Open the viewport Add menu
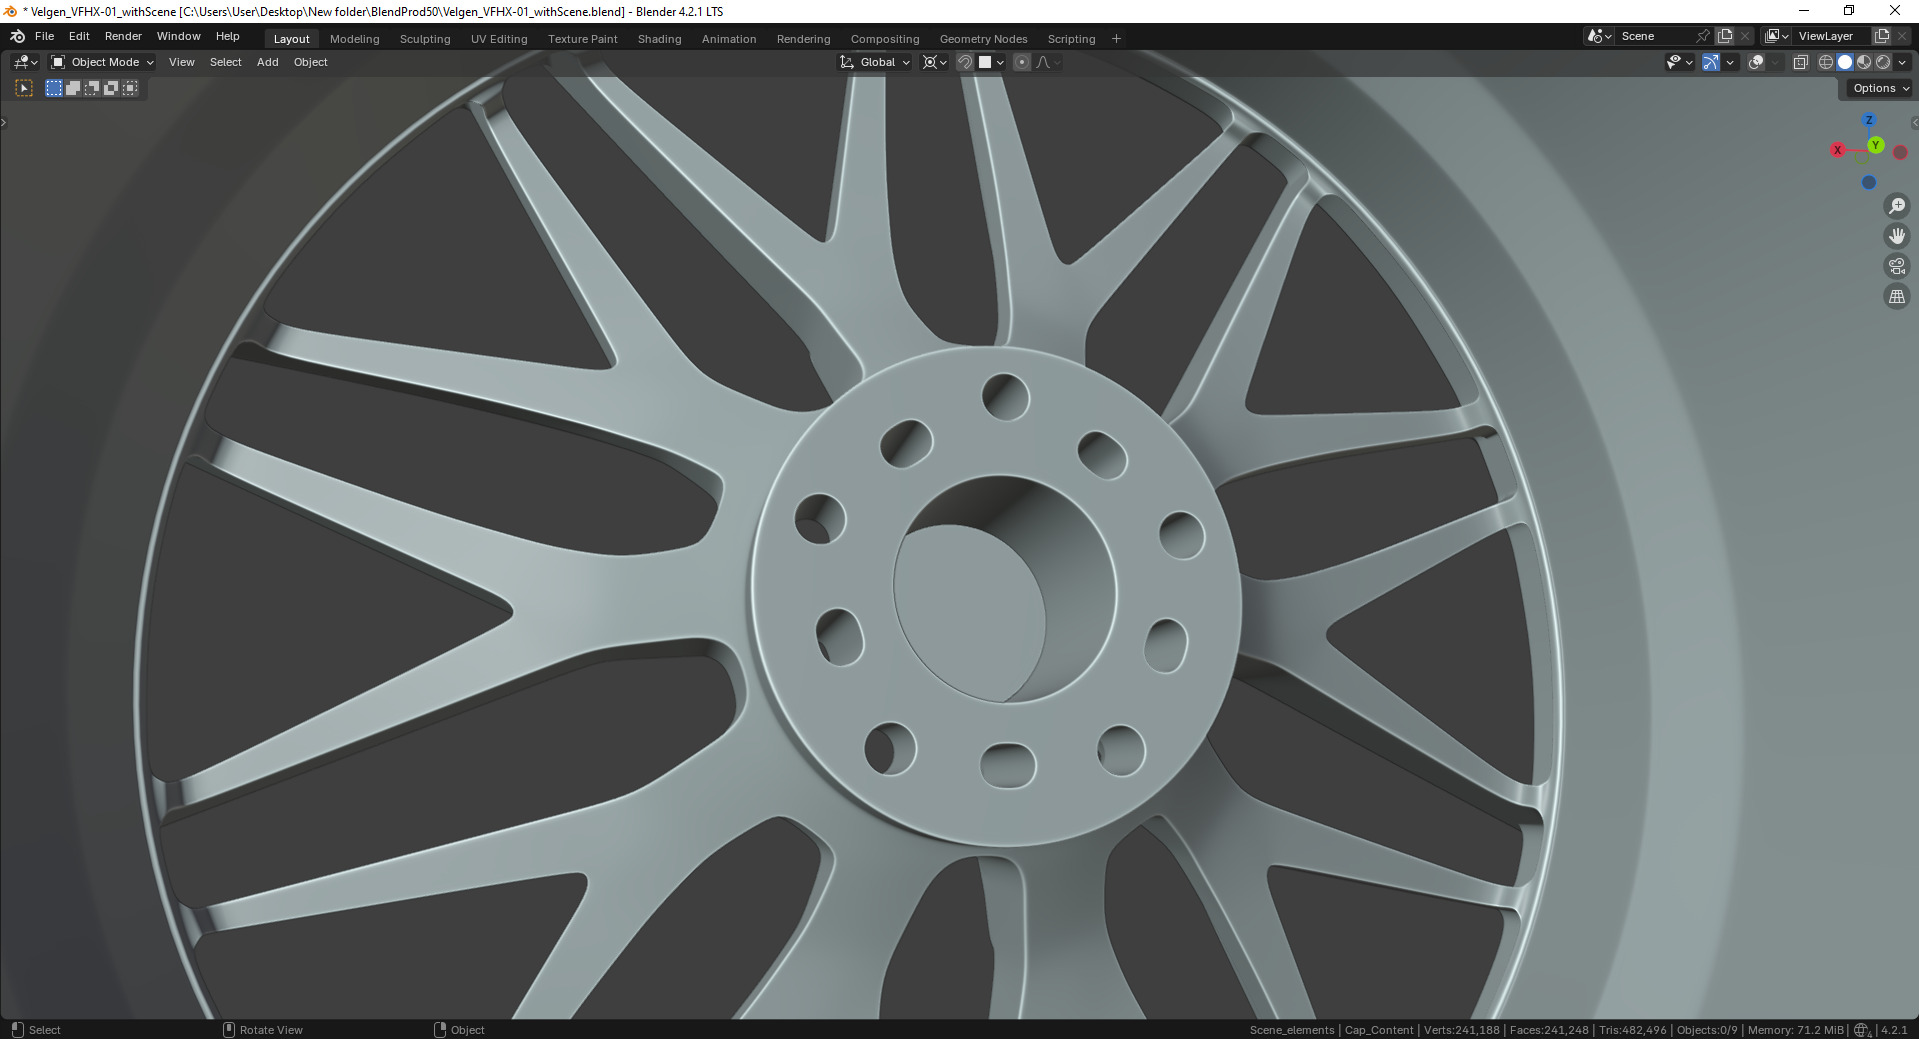 (x=267, y=62)
